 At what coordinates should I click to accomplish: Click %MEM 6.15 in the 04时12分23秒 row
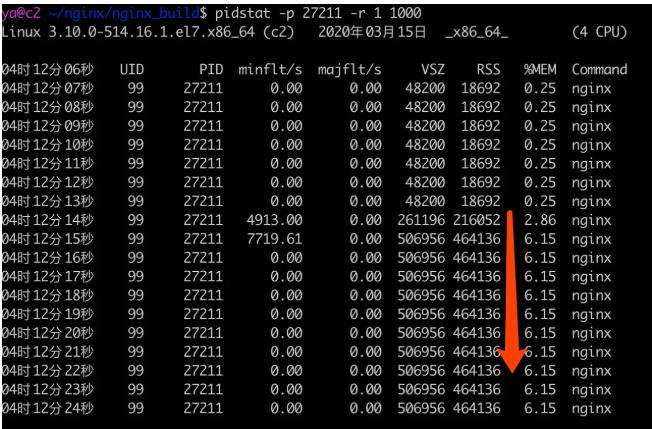540,390
